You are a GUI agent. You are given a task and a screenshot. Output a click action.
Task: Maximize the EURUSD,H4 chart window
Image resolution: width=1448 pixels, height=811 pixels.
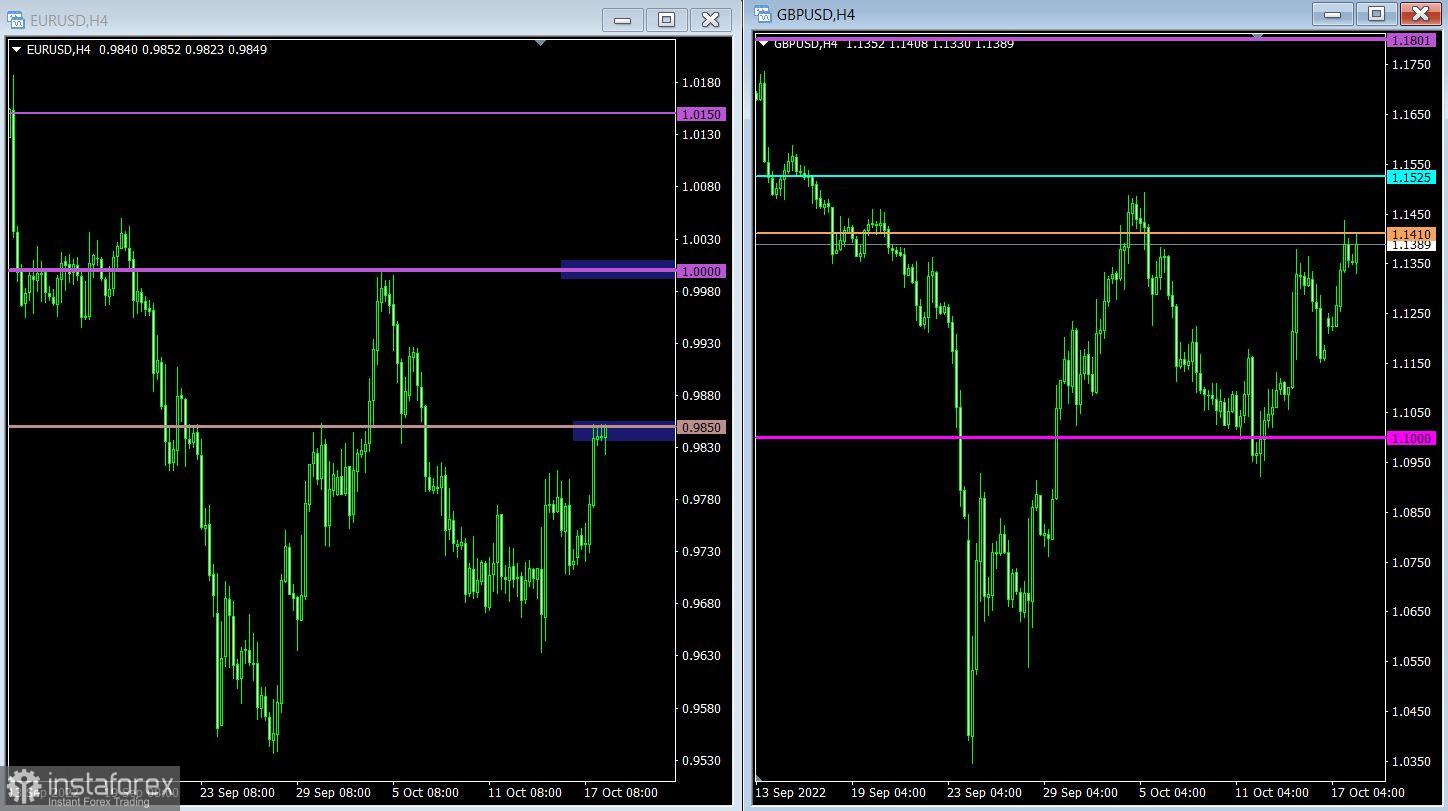point(667,20)
